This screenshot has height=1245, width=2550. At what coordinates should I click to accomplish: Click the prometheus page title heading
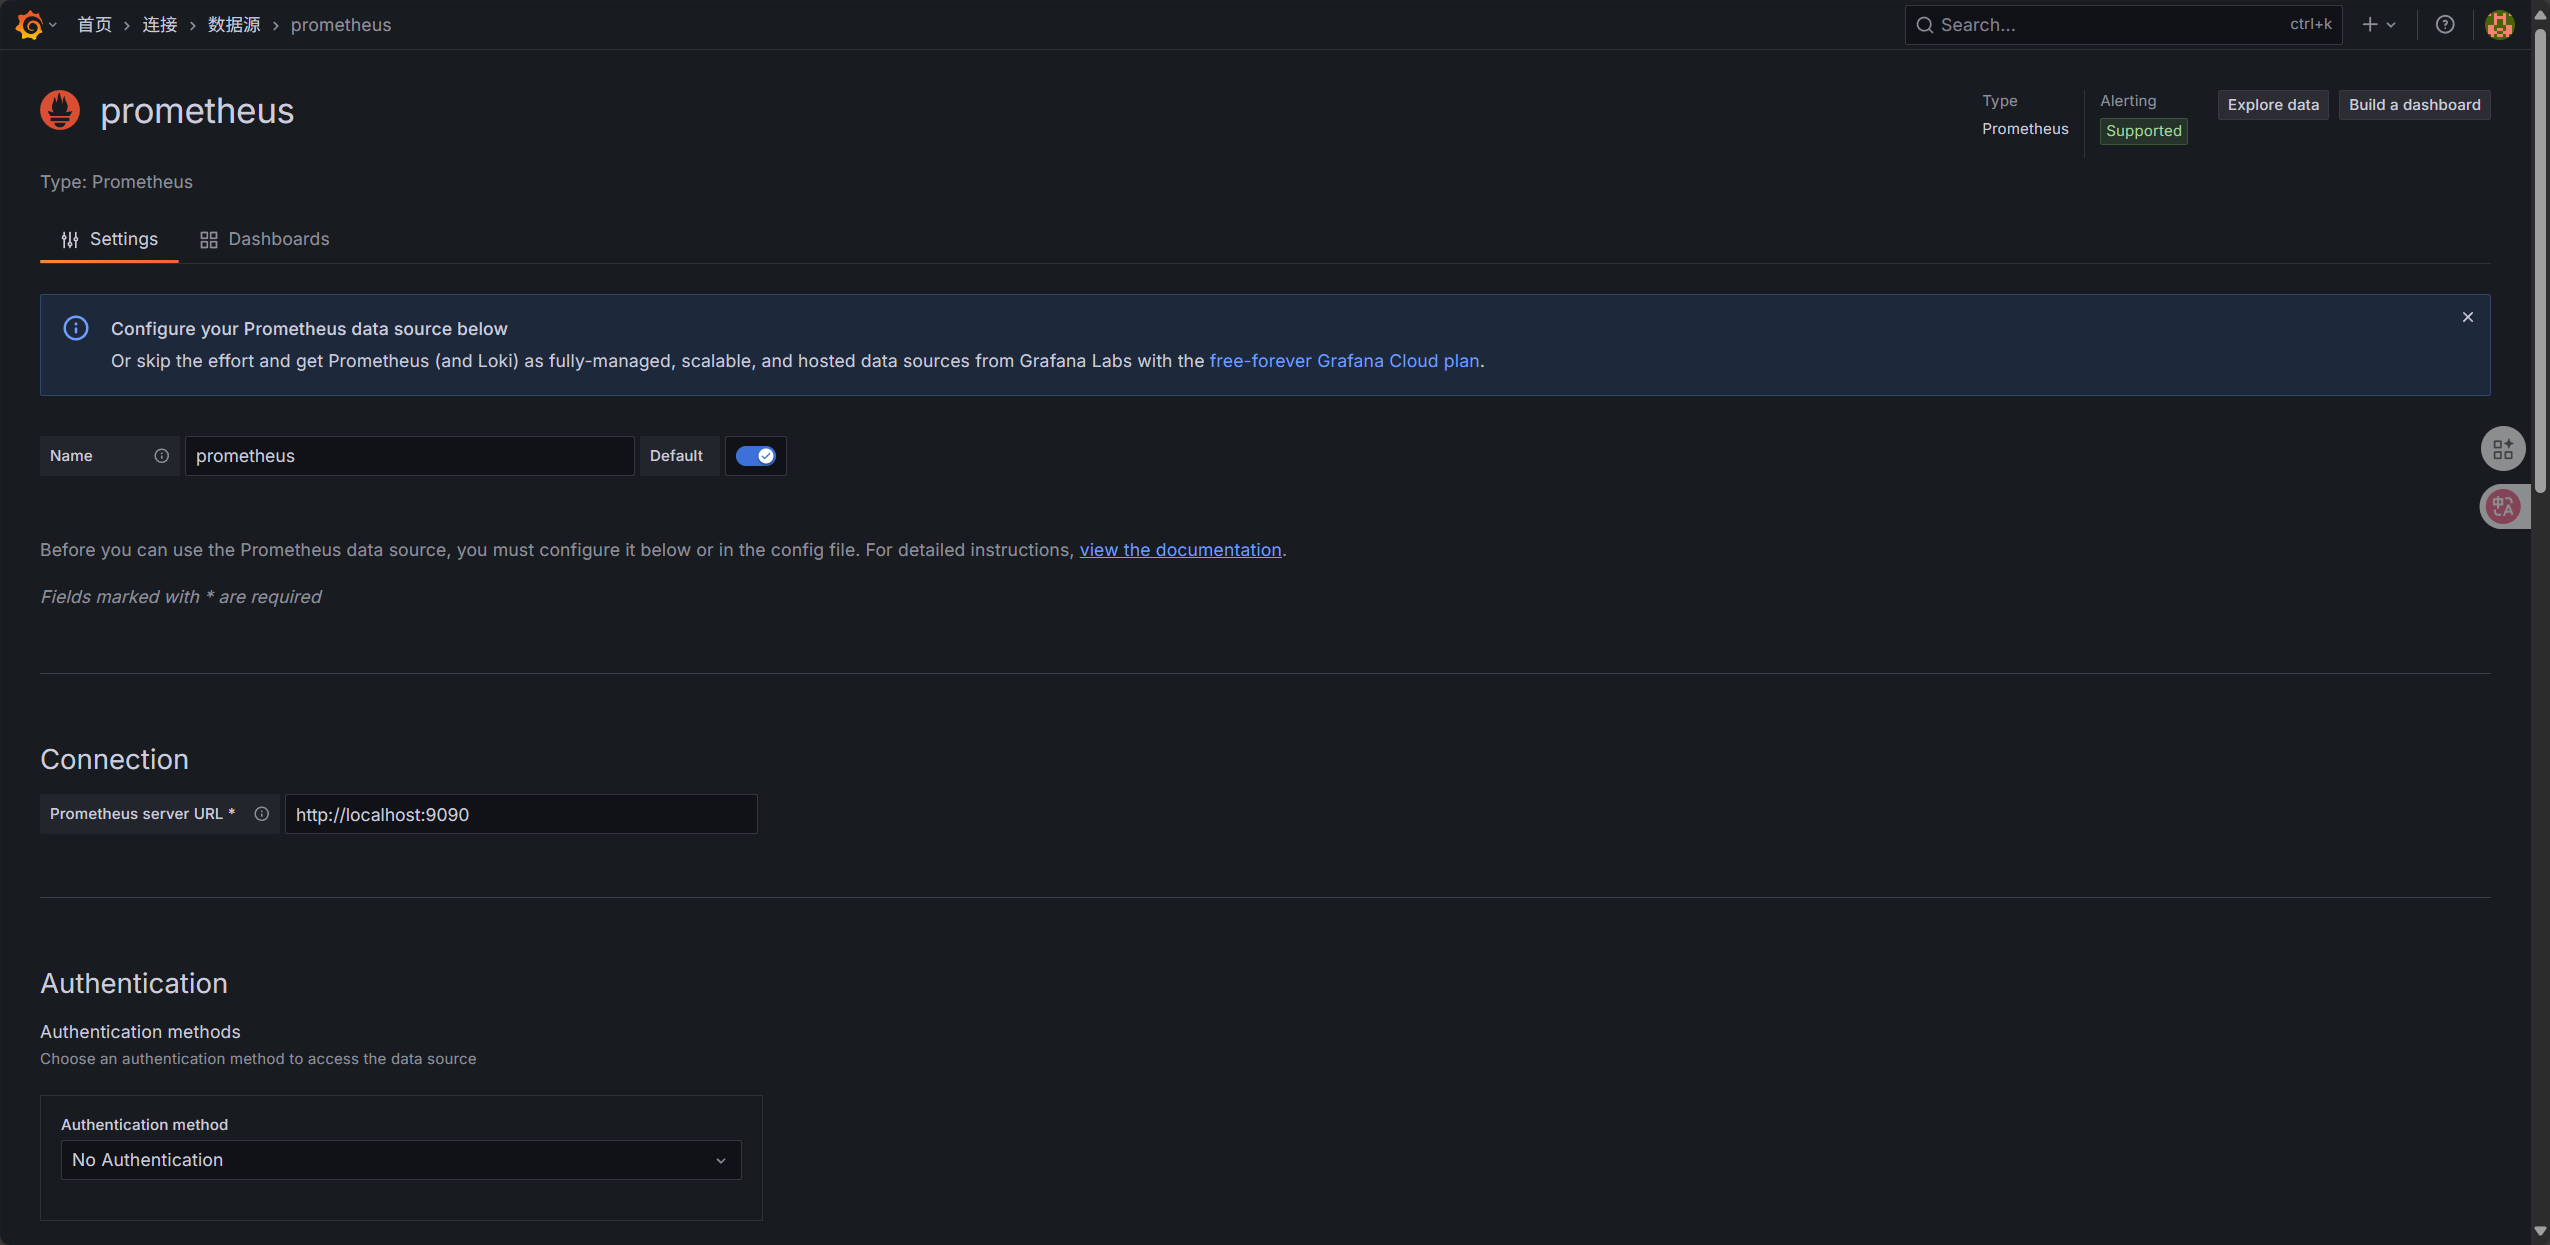coord(197,111)
